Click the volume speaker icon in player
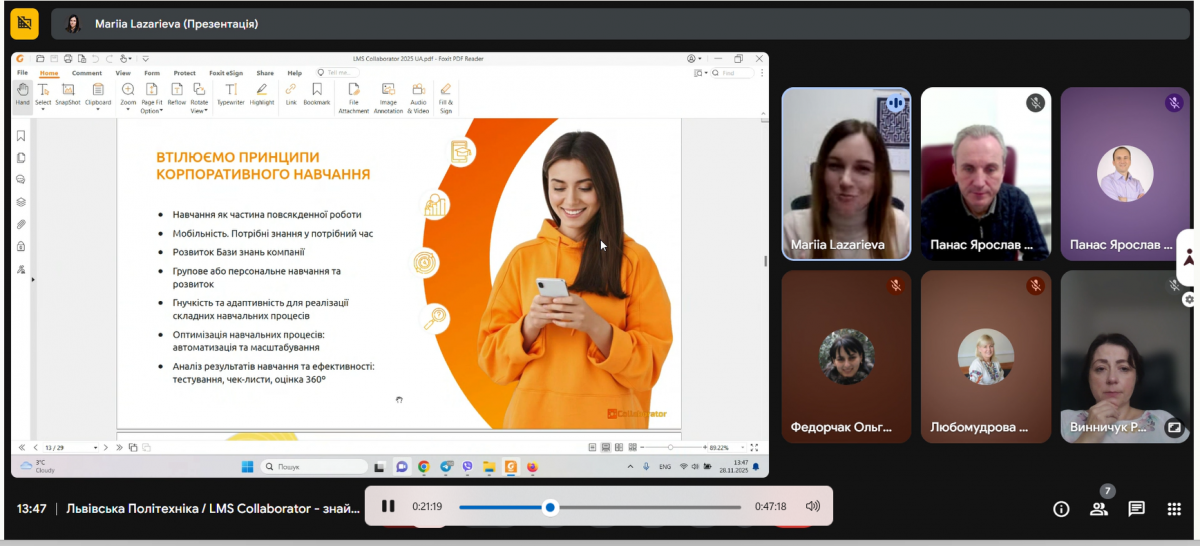The height and width of the screenshot is (546, 1200). click(812, 507)
